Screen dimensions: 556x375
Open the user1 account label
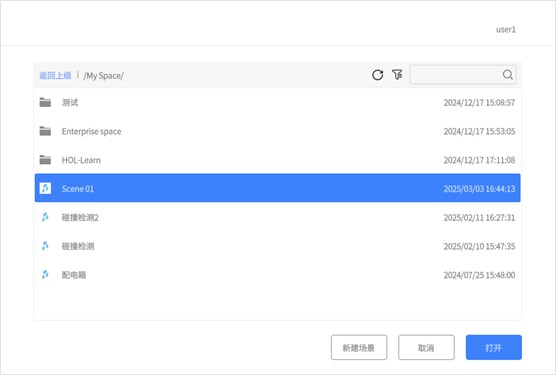click(506, 29)
